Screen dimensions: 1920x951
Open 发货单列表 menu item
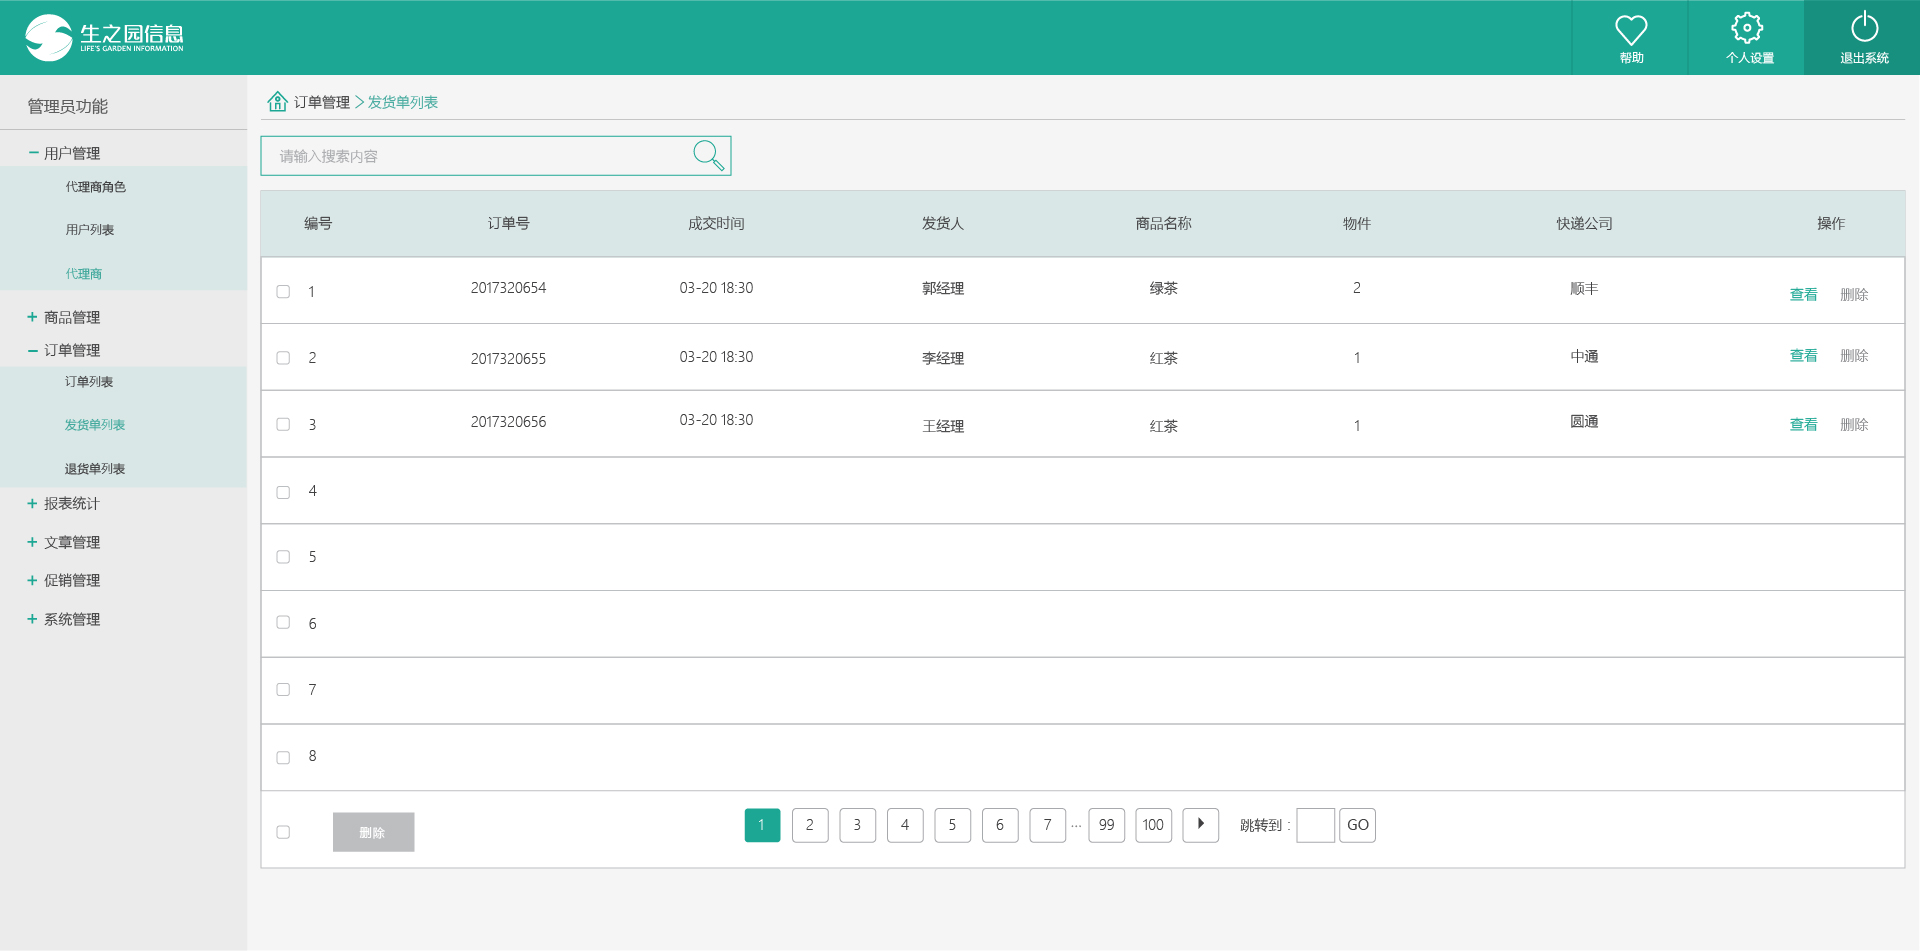(95, 425)
